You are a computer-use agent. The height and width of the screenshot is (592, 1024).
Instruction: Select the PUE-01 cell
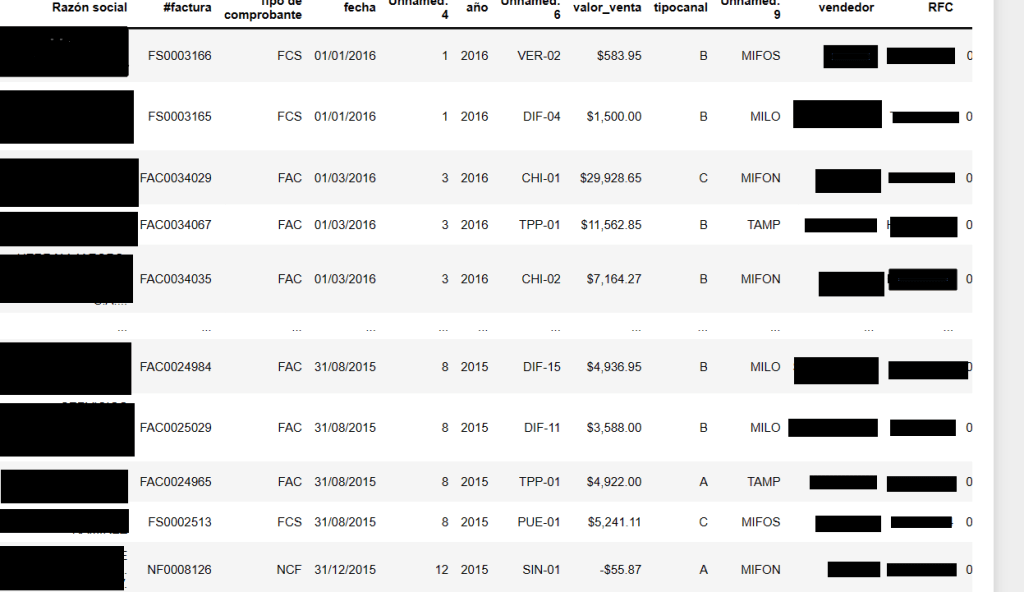(x=540, y=522)
